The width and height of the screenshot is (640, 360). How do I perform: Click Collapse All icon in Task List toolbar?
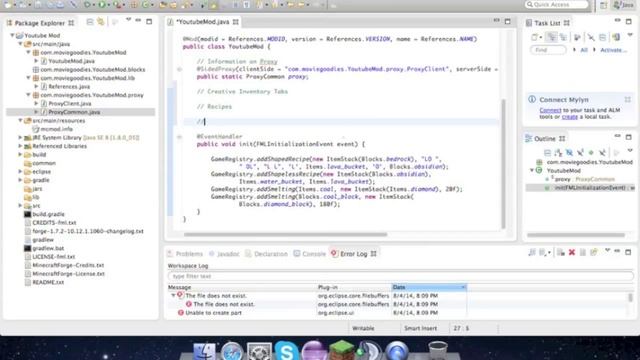pyautogui.click(x=602, y=38)
